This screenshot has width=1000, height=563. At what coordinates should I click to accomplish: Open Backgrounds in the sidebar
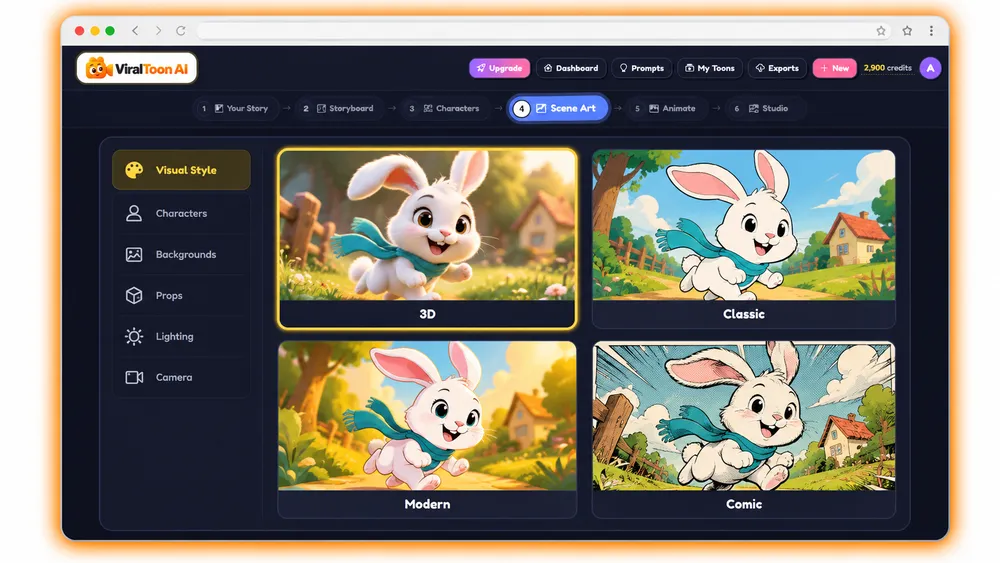181,254
